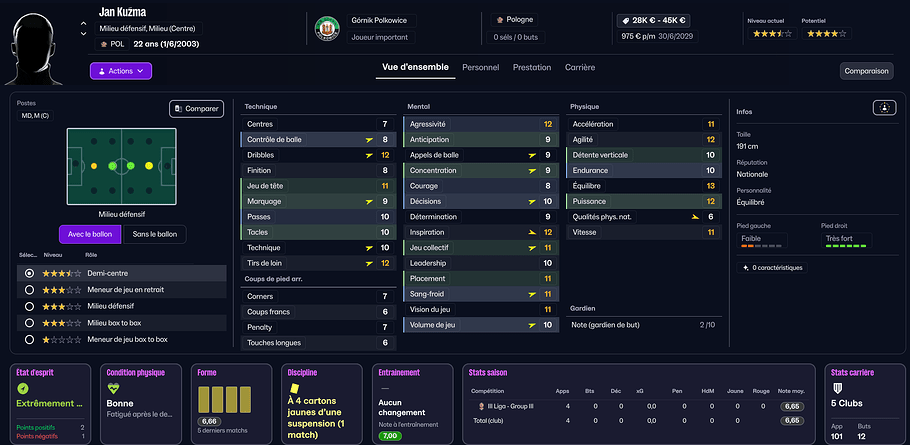Open the Personnel tab
The height and width of the screenshot is (445, 910).
(480, 67)
